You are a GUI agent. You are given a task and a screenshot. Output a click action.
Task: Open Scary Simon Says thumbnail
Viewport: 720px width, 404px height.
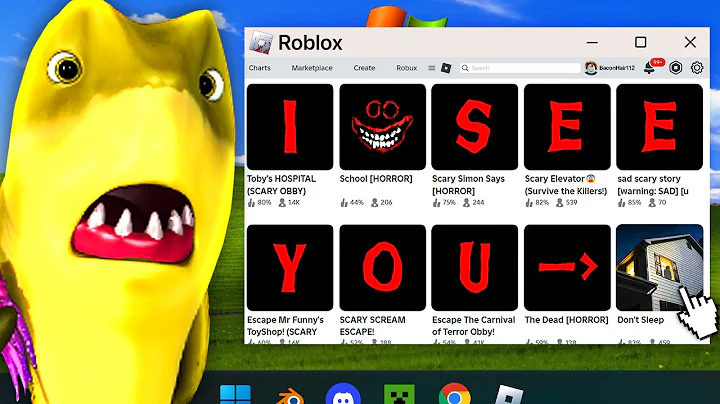(x=474, y=127)
